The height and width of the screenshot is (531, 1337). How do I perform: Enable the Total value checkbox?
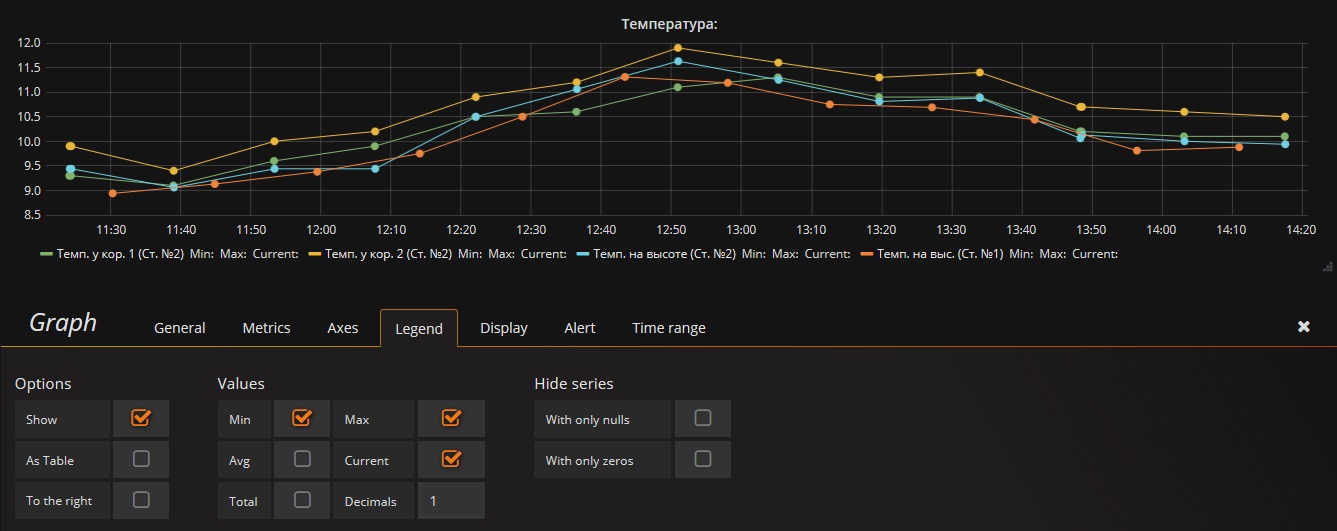(301, 499)
